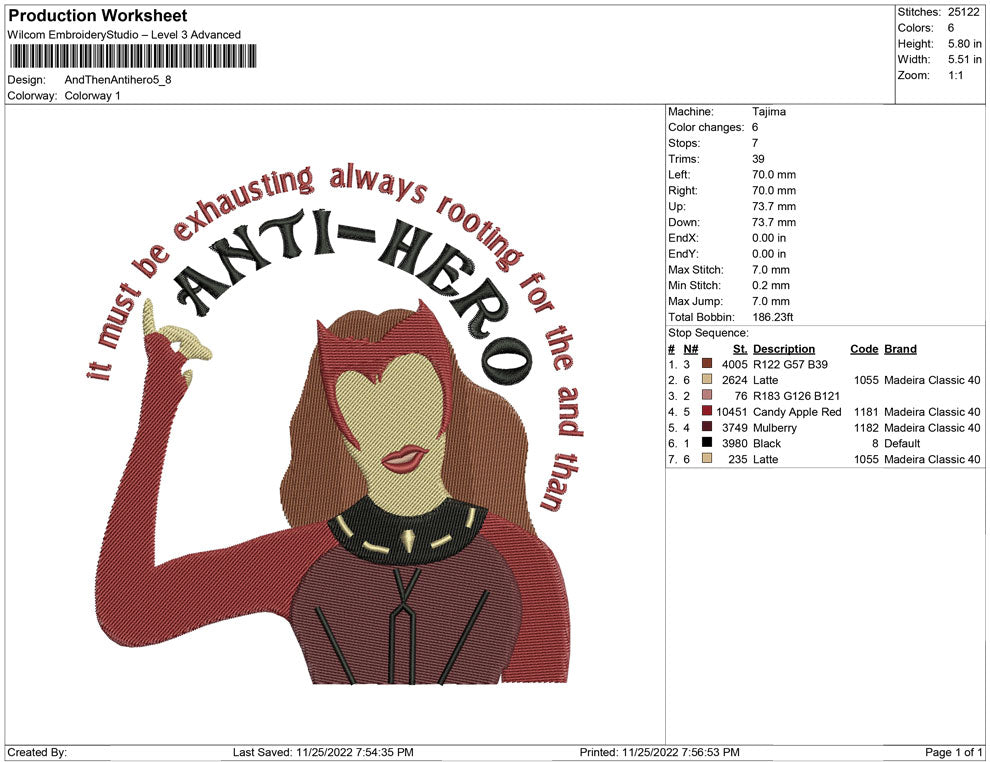Click the 'N#' column header
990x762 pixels.
pyautogui.click(x=691, y=349)
